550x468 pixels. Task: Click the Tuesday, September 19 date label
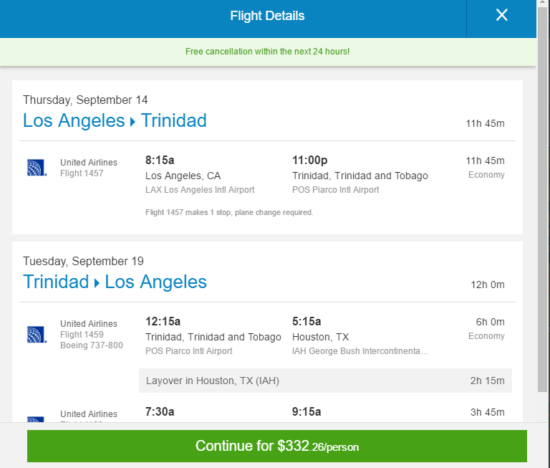[83, 261]
